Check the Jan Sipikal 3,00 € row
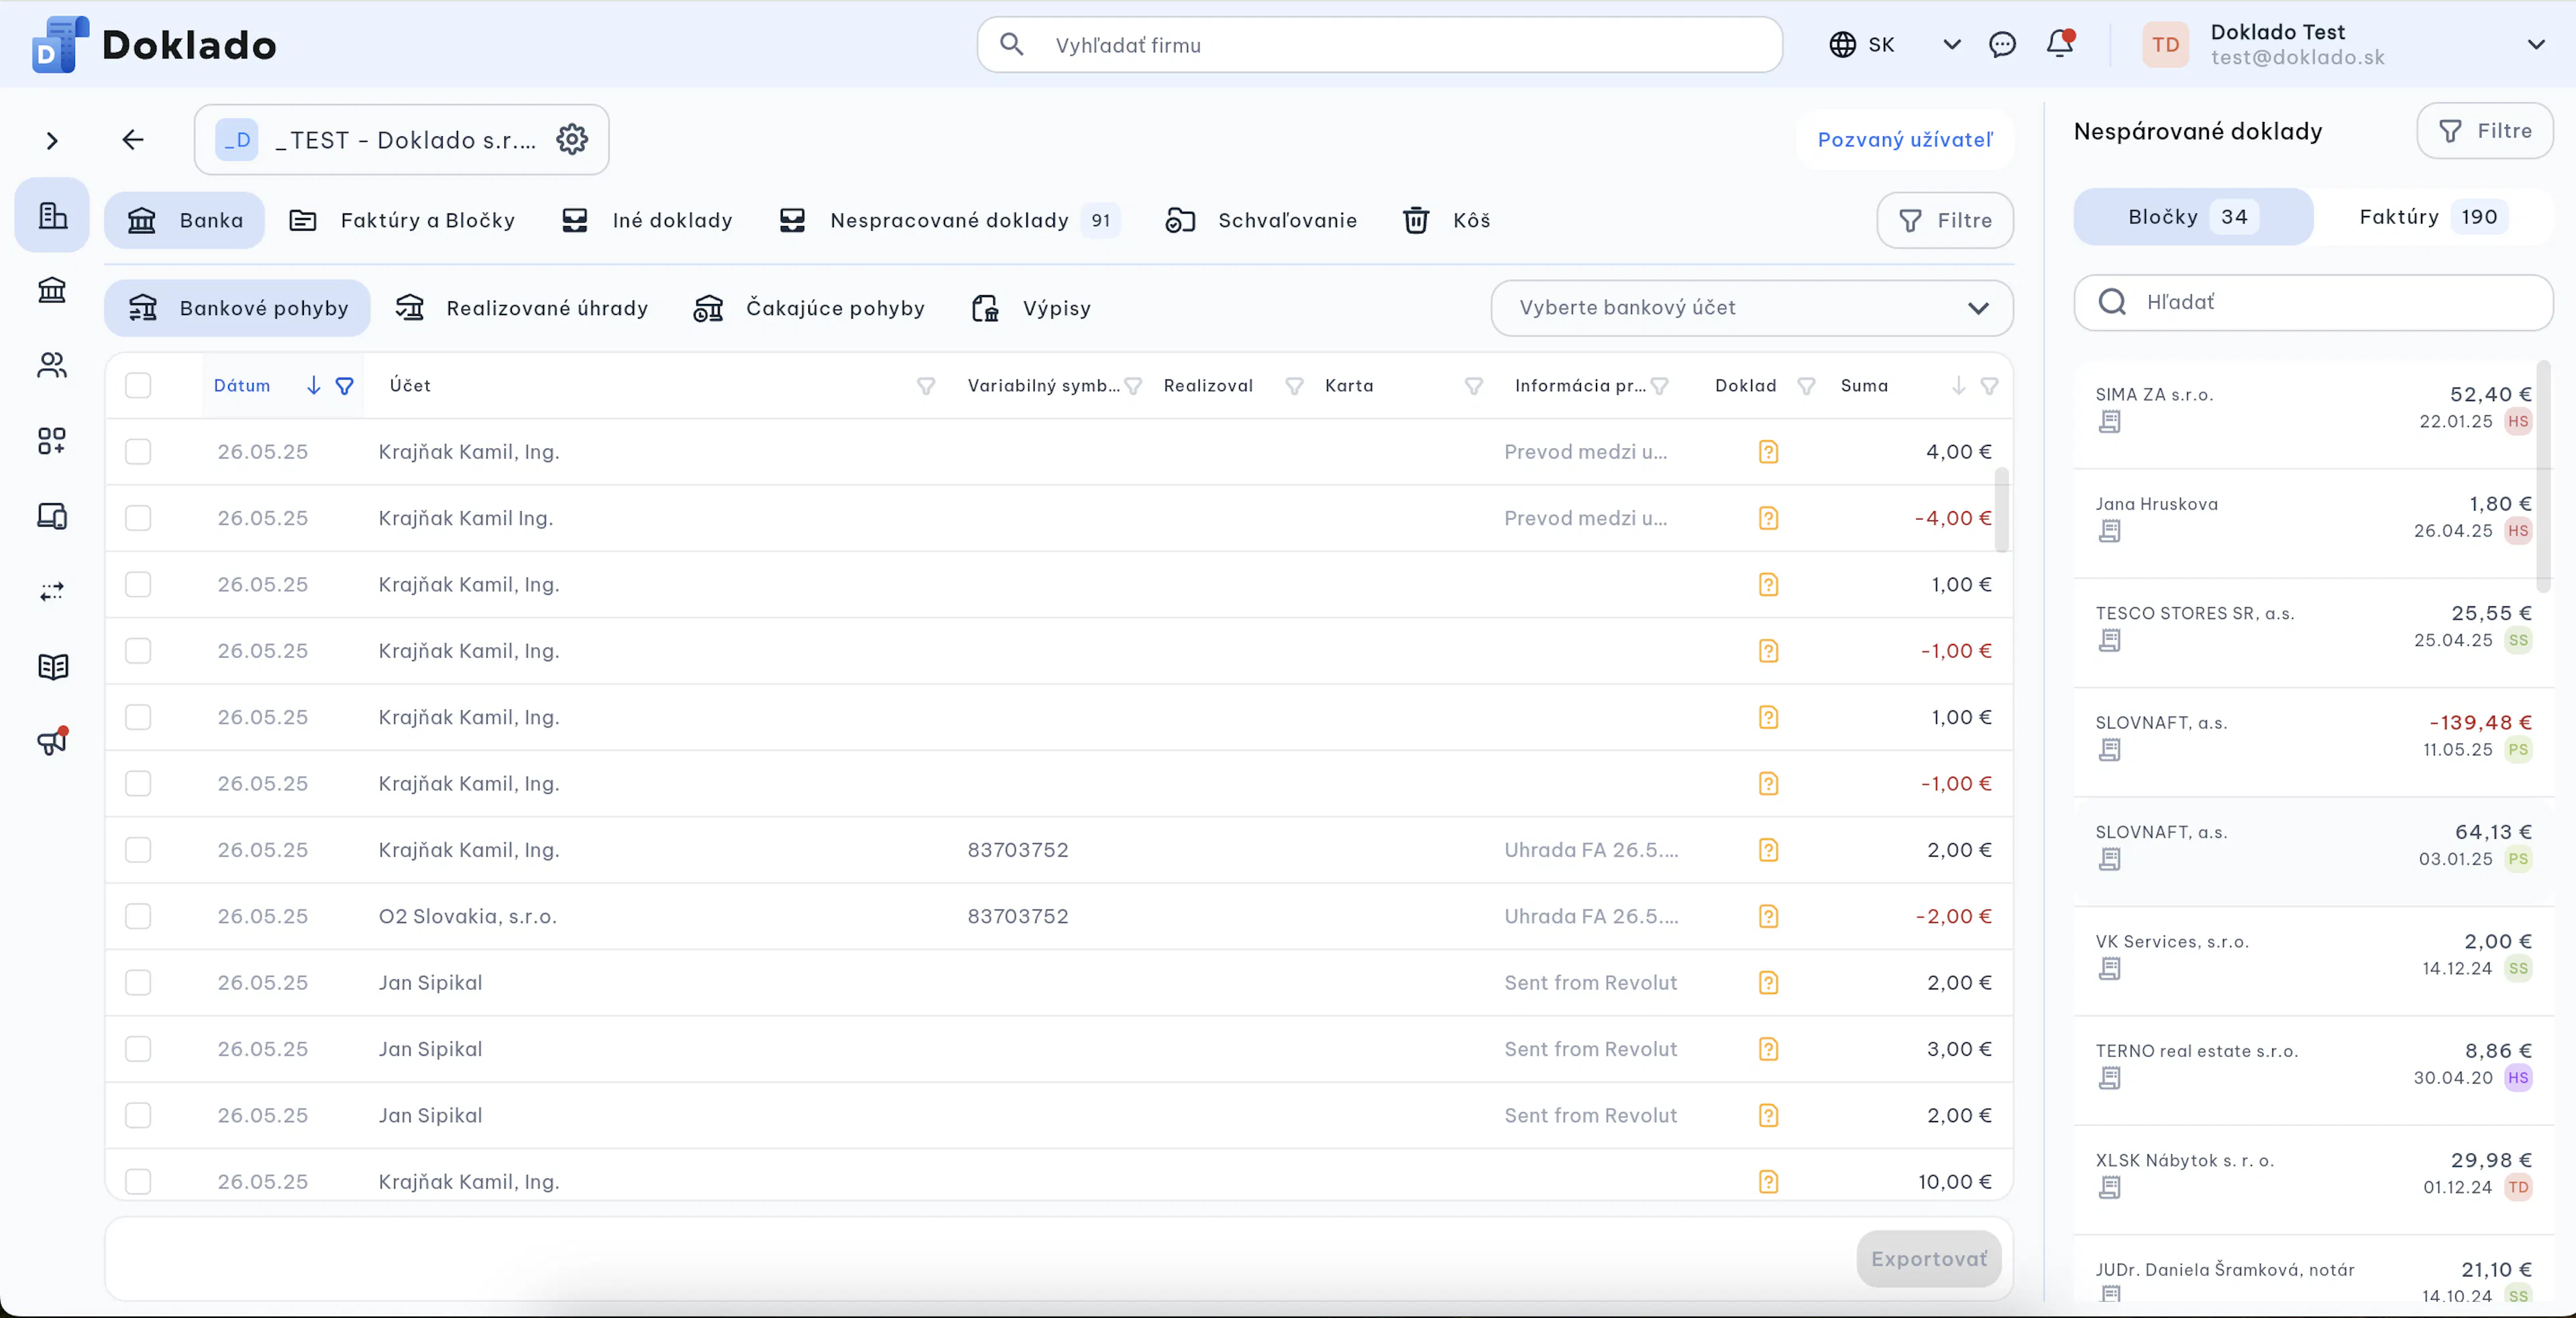The image size is (2576, 1318). (x=138, y=1049)
